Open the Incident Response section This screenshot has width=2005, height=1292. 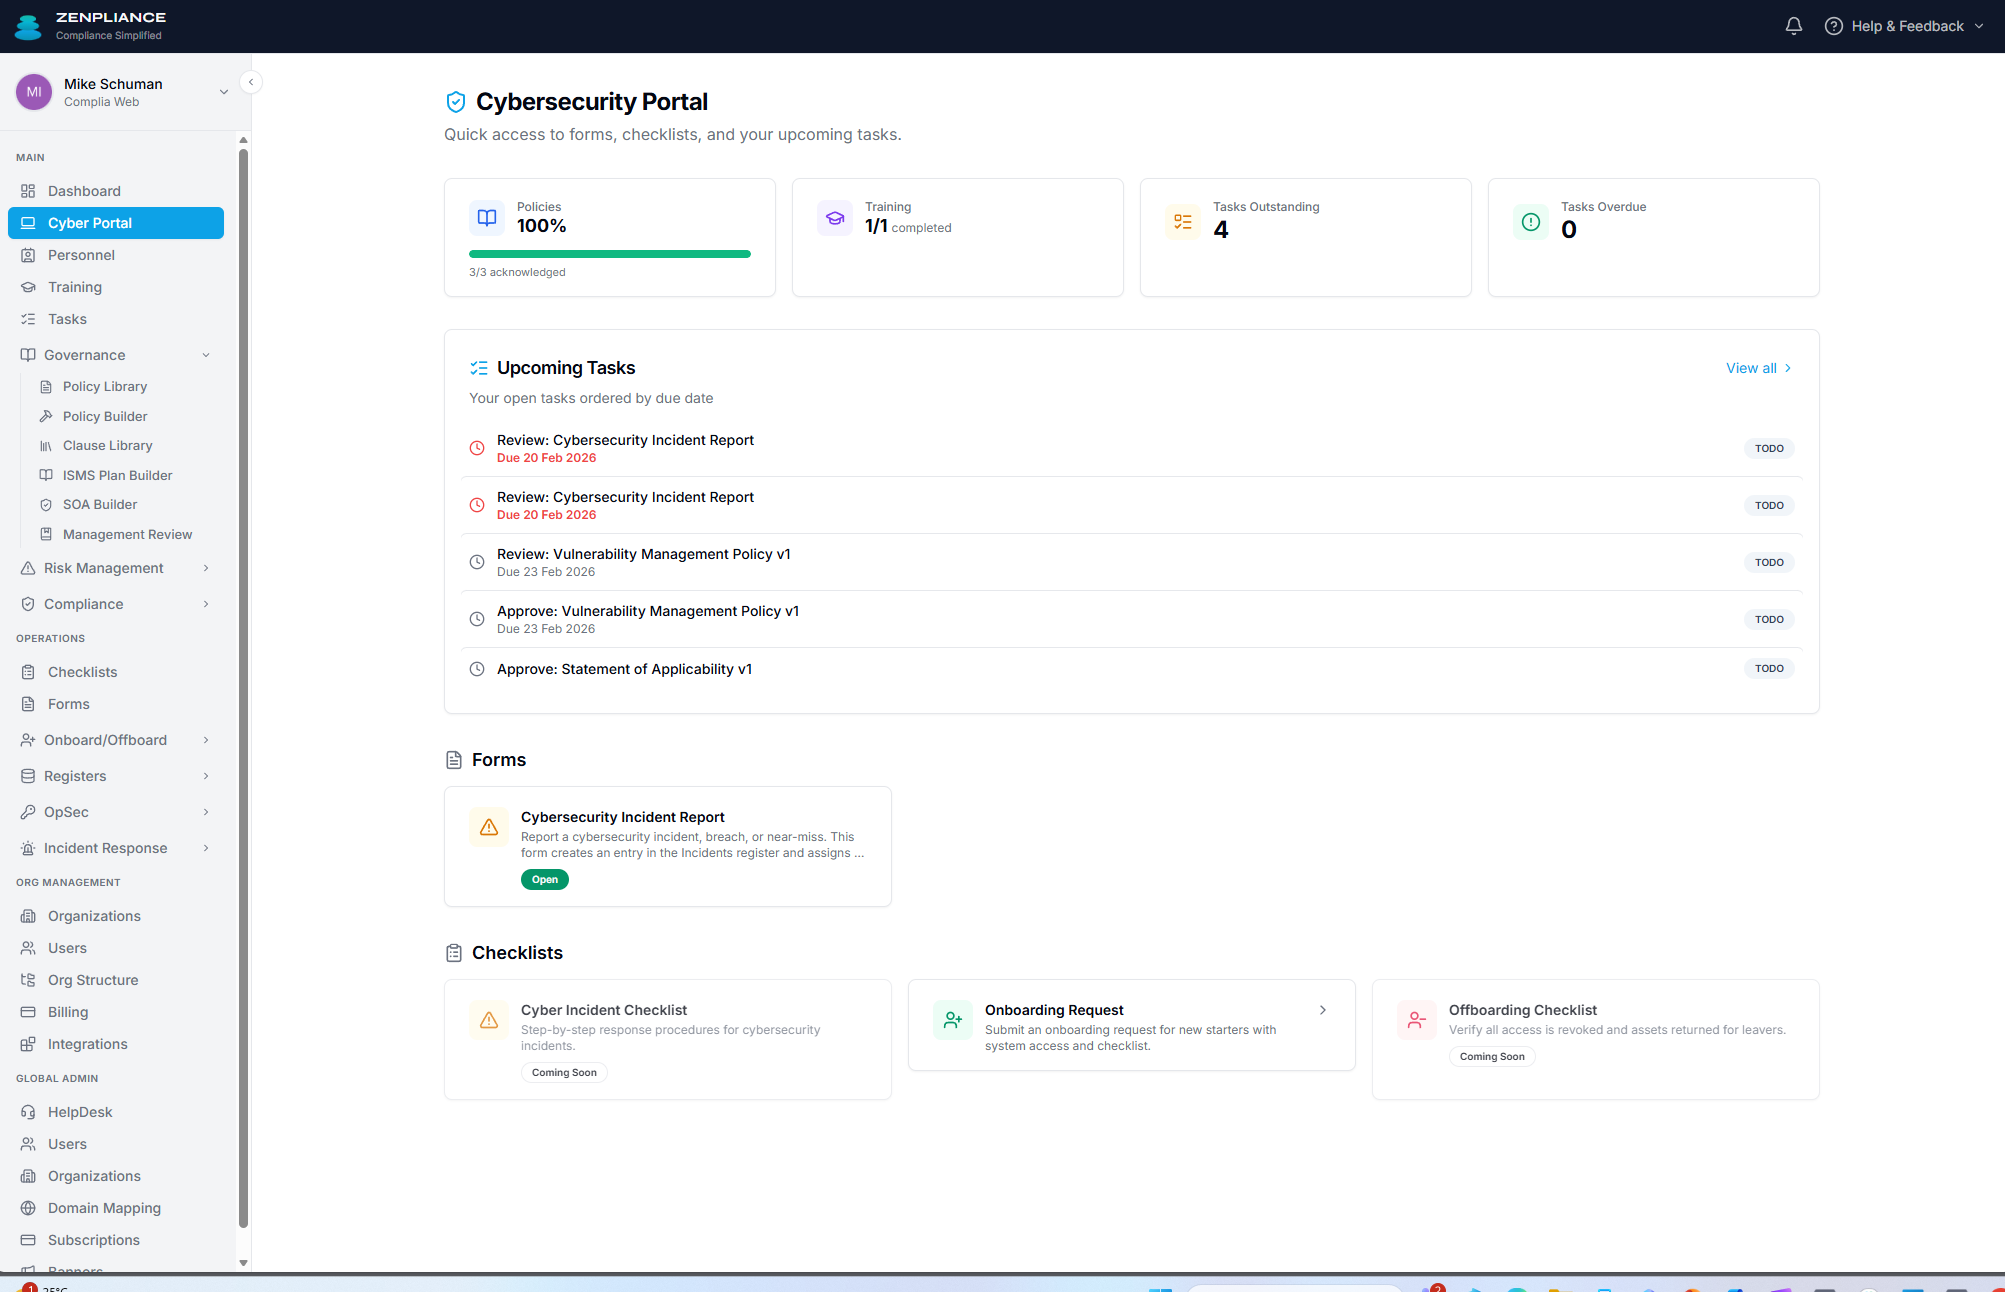click(105, 847)
